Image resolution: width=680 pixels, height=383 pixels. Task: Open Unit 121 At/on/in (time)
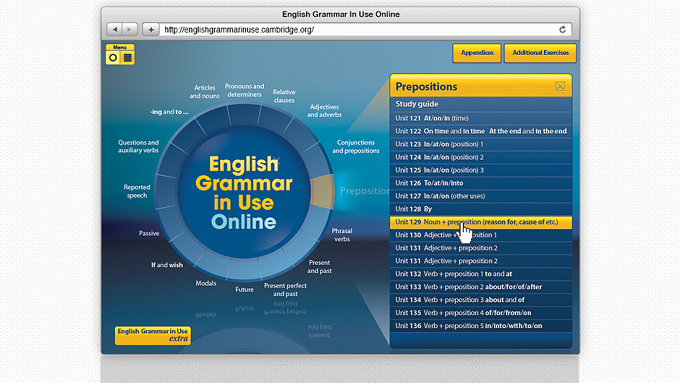pos(481,118)
